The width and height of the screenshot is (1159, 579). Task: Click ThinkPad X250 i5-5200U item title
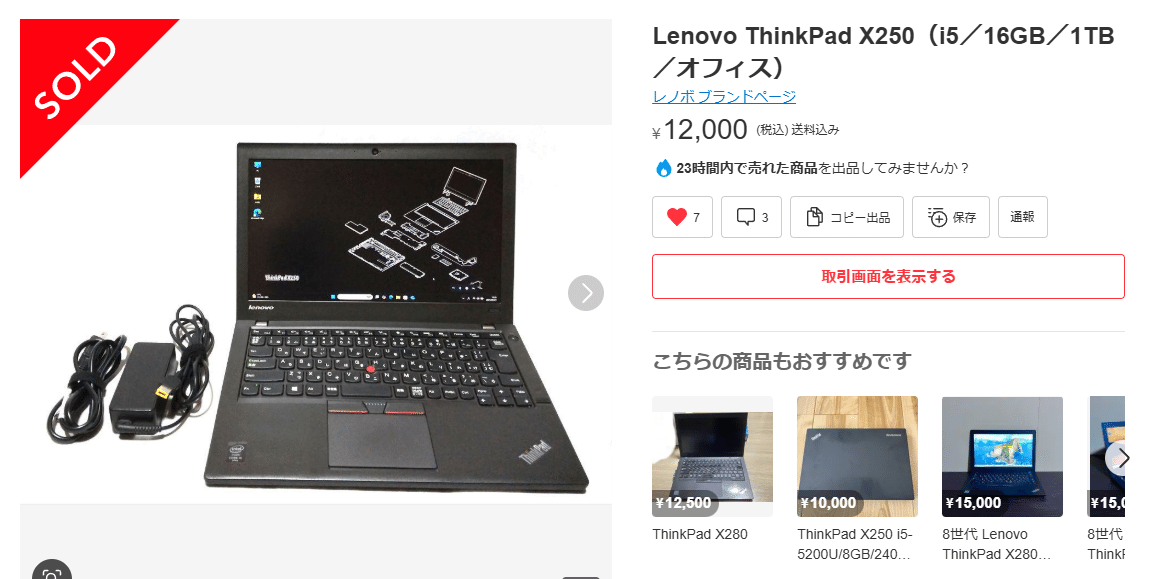pos(857,544)
